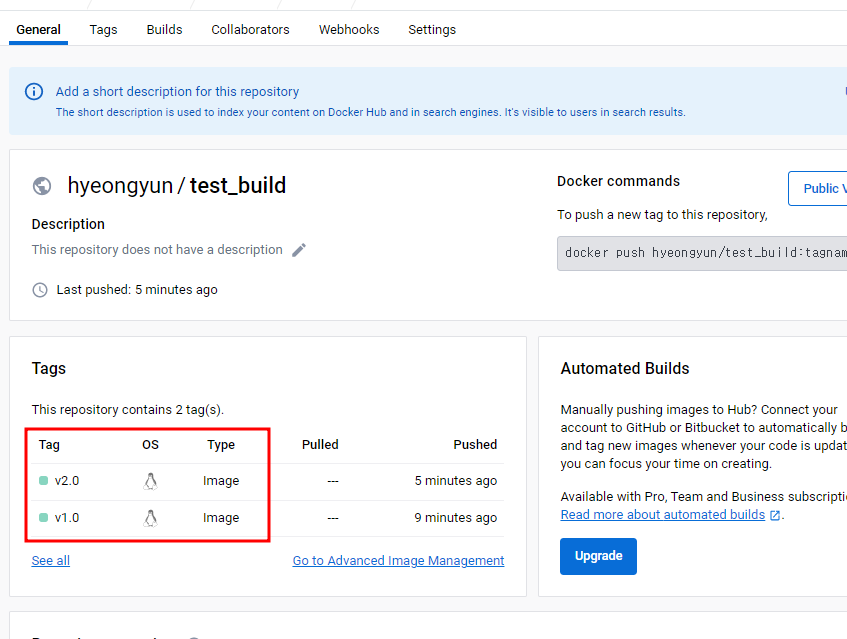This screenshot has width=847, height=639.
Task: Click the Linux penguin icon for v2.0
Action: [x=151, y=481]
